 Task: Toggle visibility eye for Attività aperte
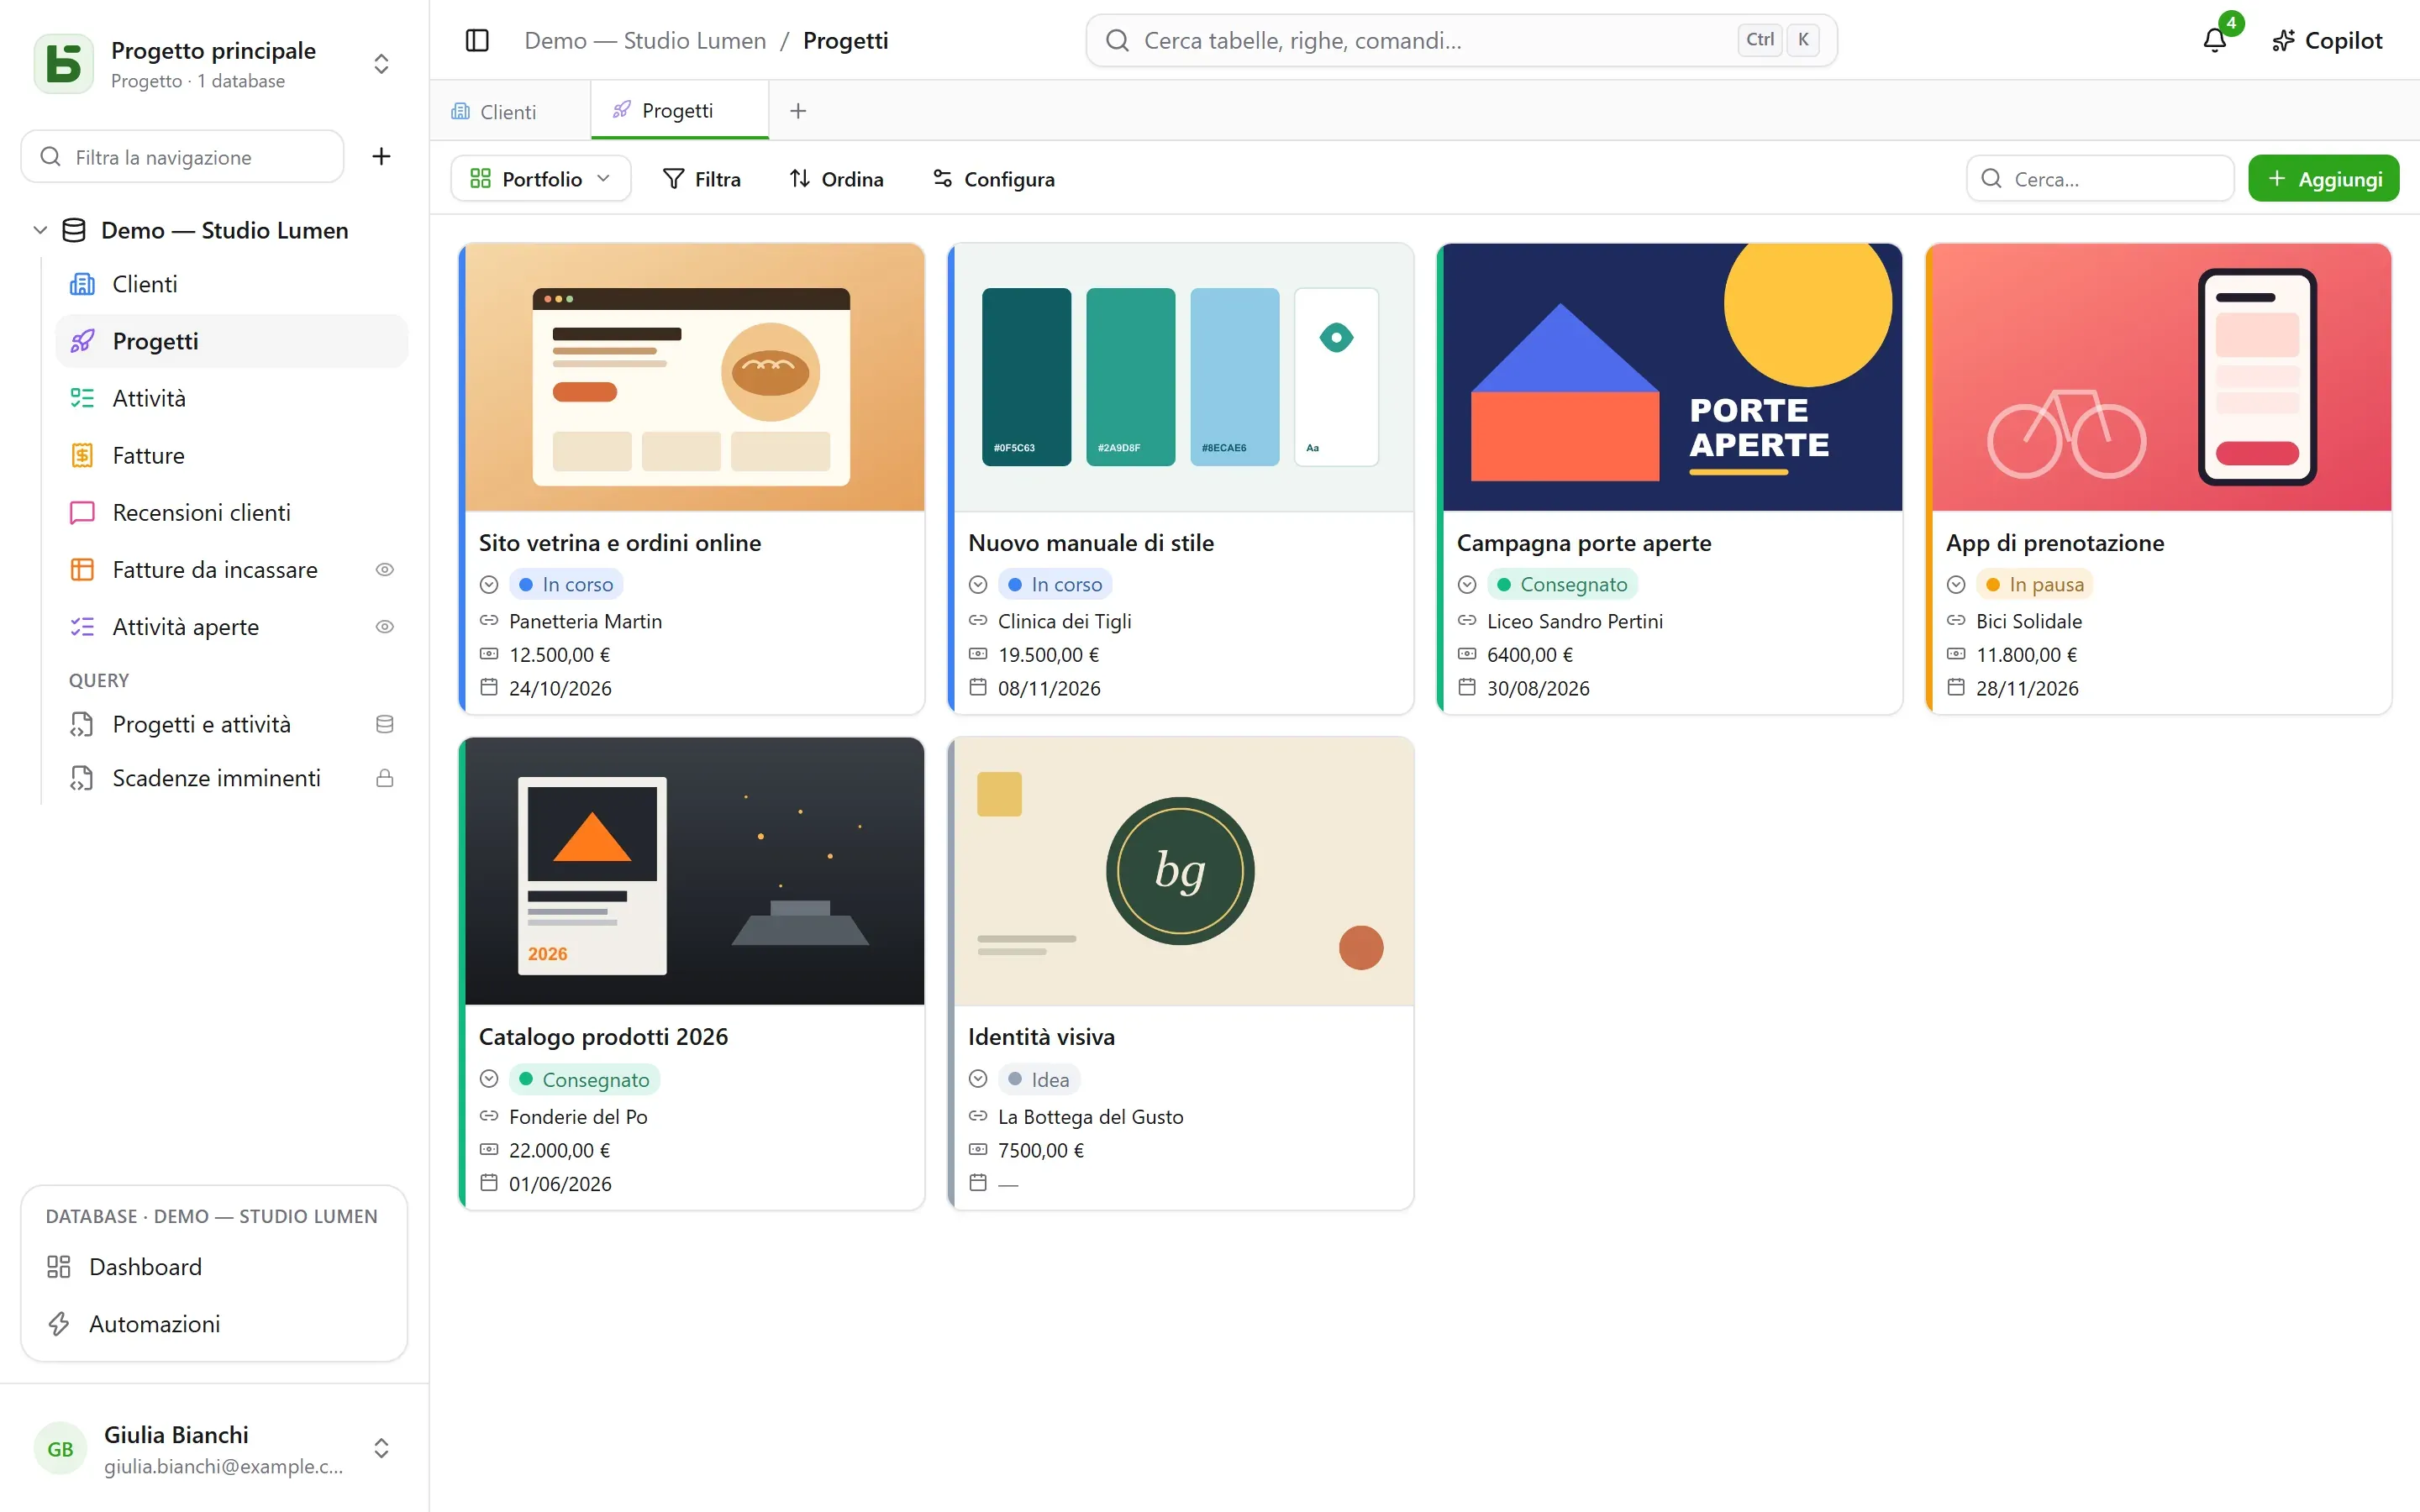click(384, 627)
